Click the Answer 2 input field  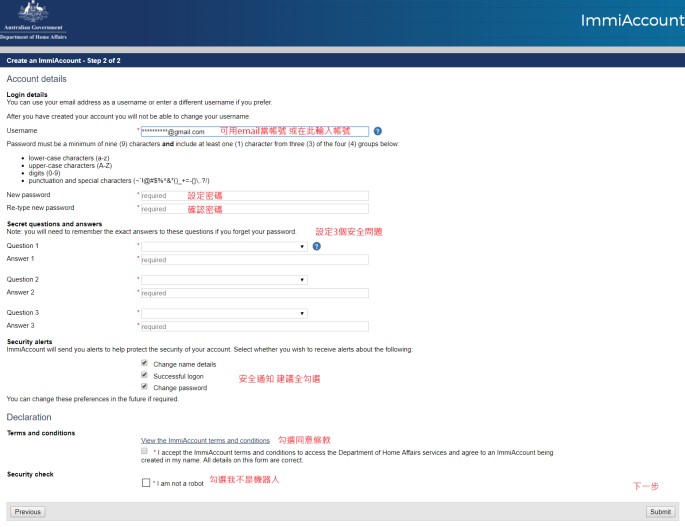[x=255, y=293]
